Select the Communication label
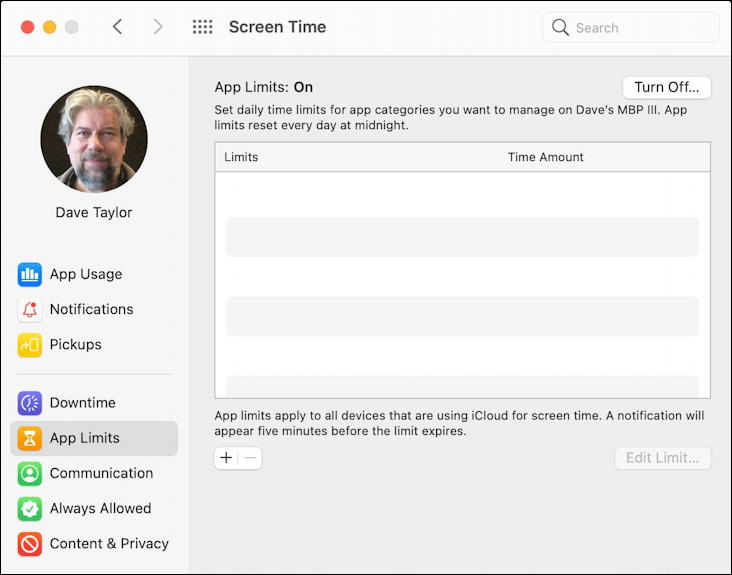The image size is (732, 575). click(x=101, y=473)
